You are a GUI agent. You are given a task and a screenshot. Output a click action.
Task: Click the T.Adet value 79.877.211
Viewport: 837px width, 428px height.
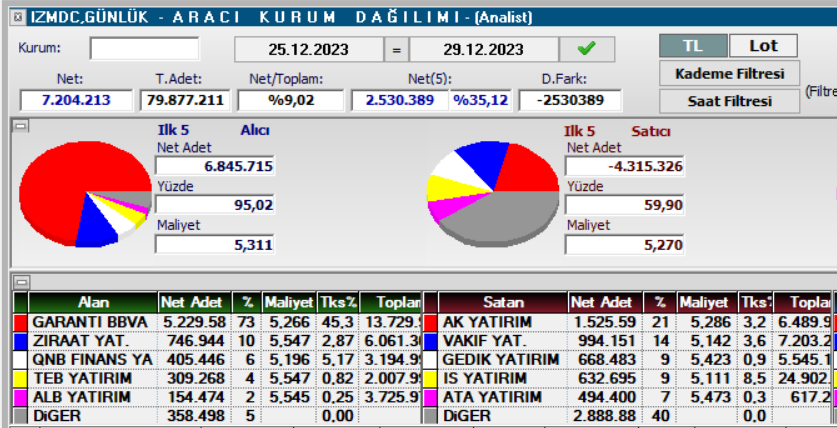pos(185,100)
